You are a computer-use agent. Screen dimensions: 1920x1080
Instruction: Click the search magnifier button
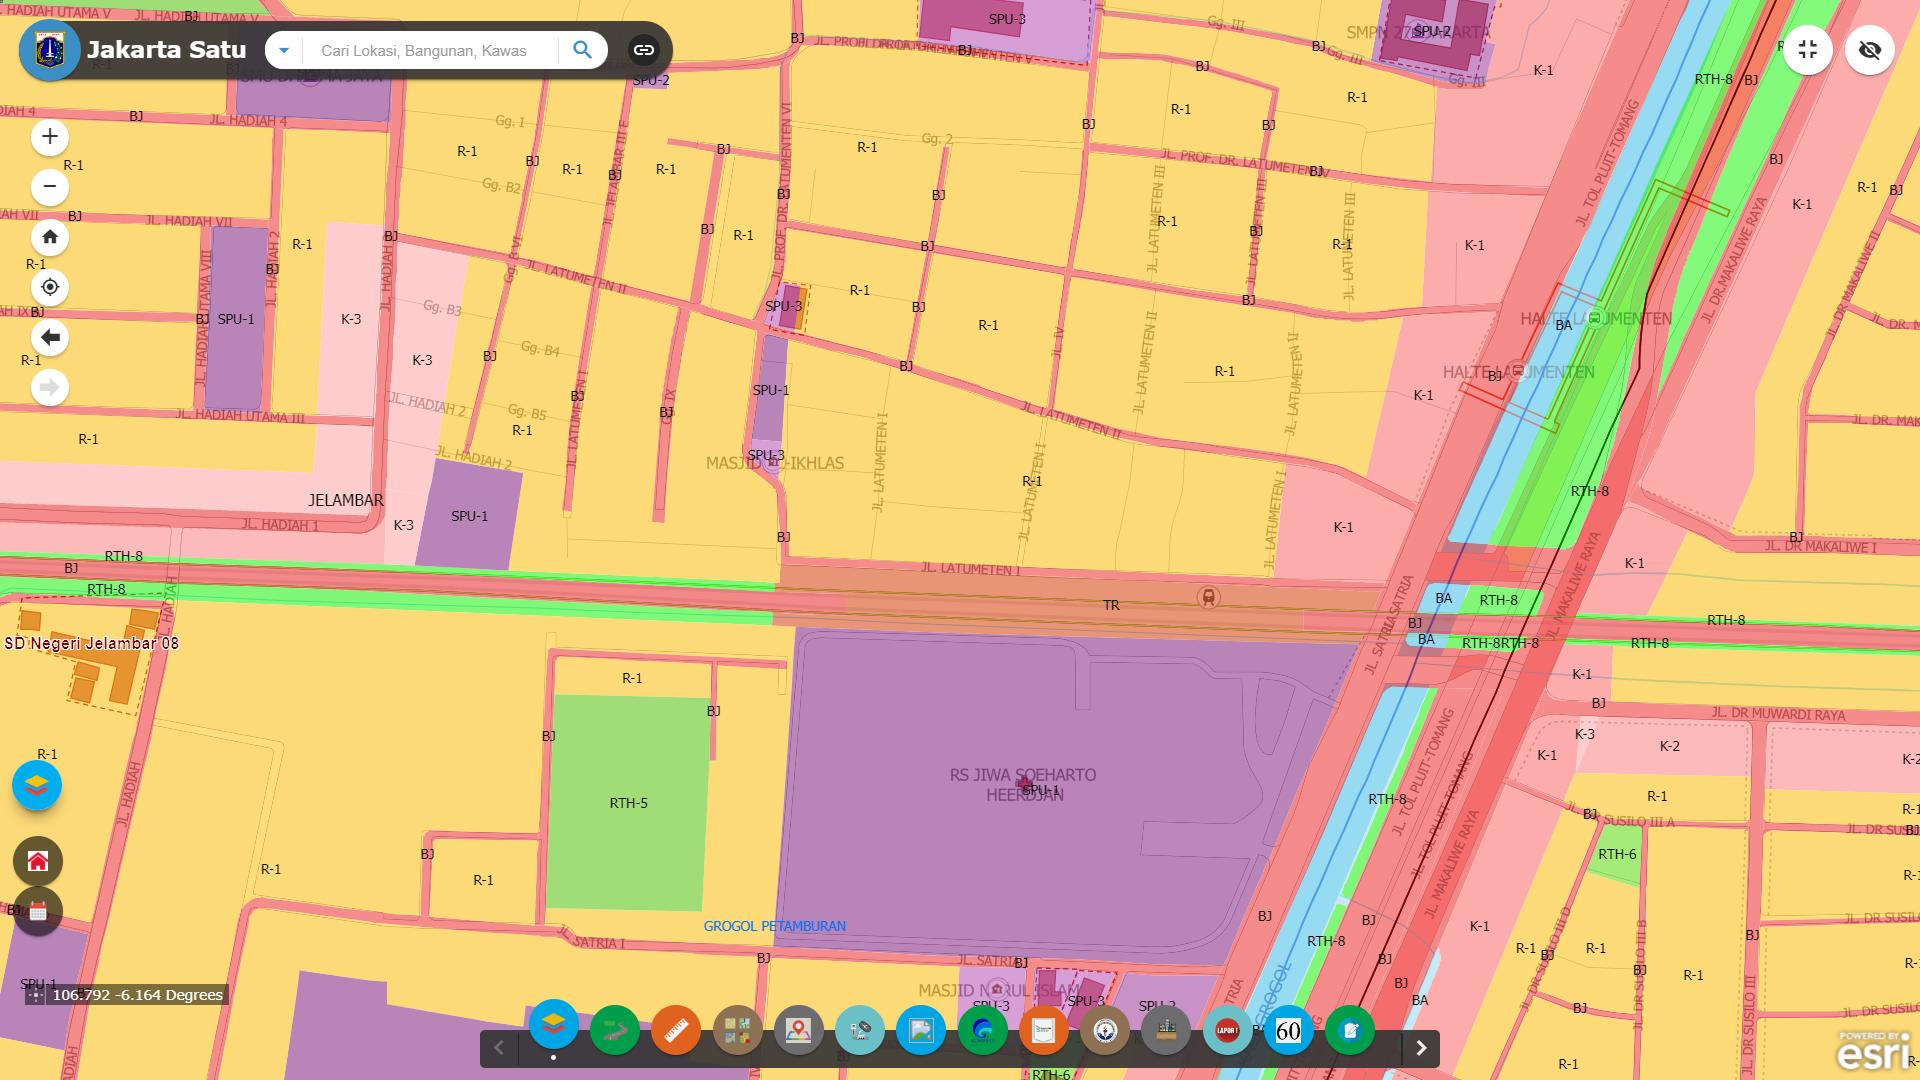tap(582, 50)
